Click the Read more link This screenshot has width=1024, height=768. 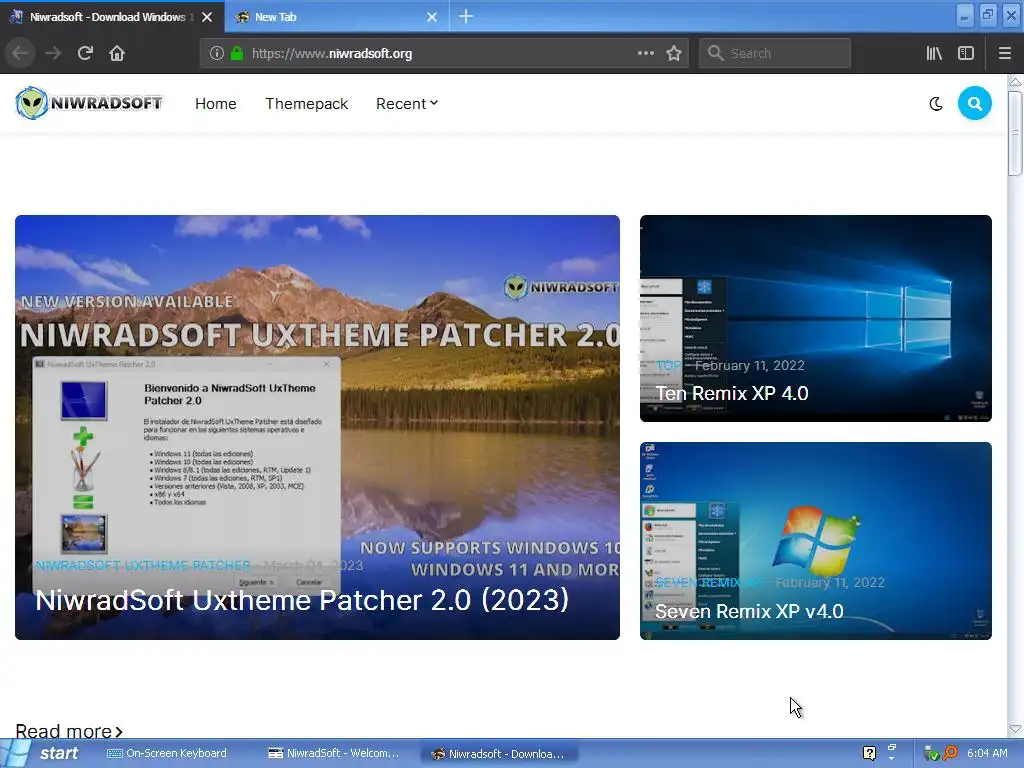pyautogui.click(x=69, y=731)
